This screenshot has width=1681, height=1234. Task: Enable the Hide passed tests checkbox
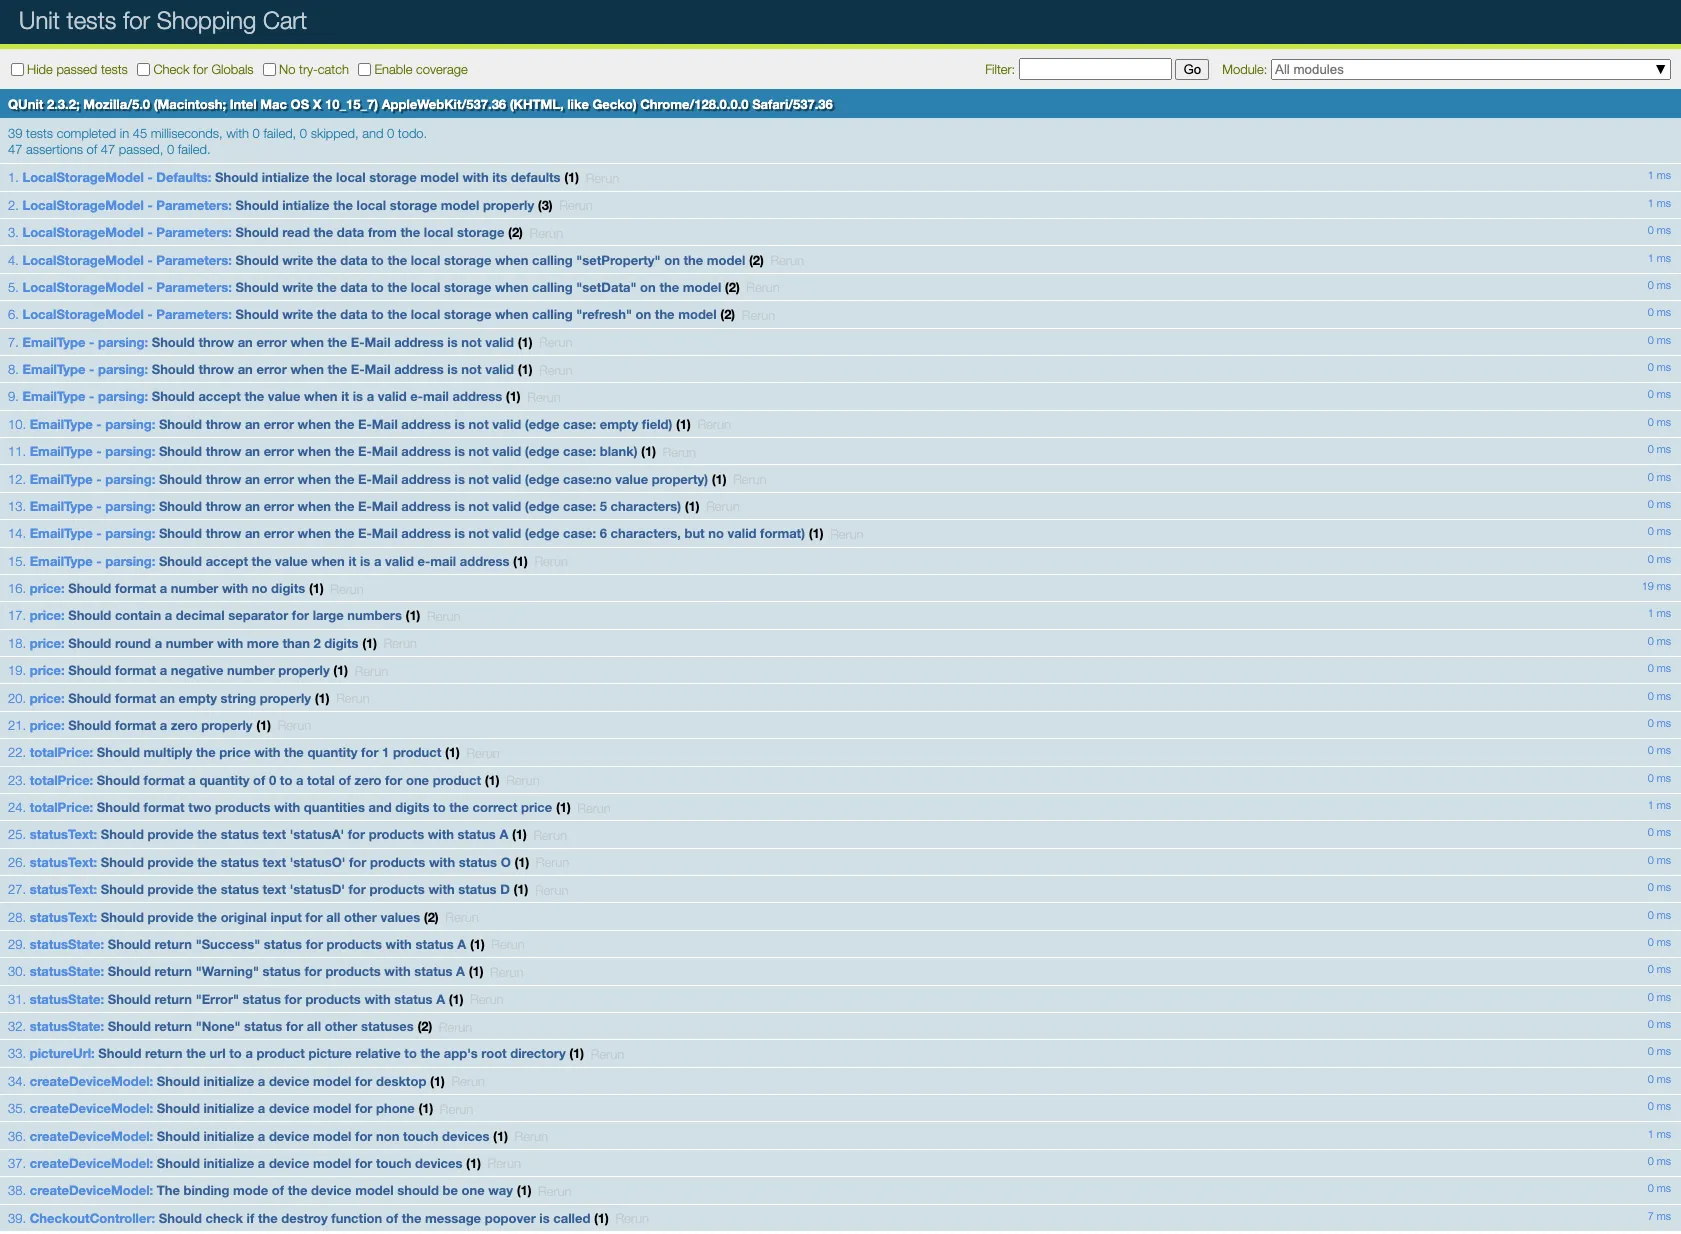18,70
